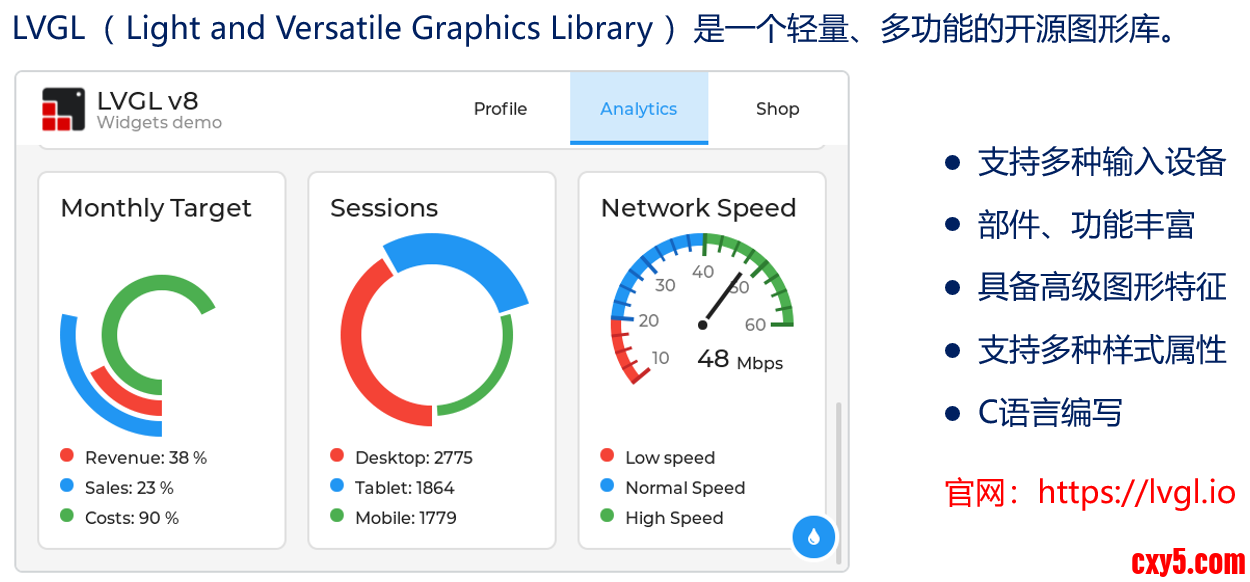Image resolution: width=1250 pixels, height=582 pixels.
Task: Click the blue Tablet legend dot
Action: point(337,486)
